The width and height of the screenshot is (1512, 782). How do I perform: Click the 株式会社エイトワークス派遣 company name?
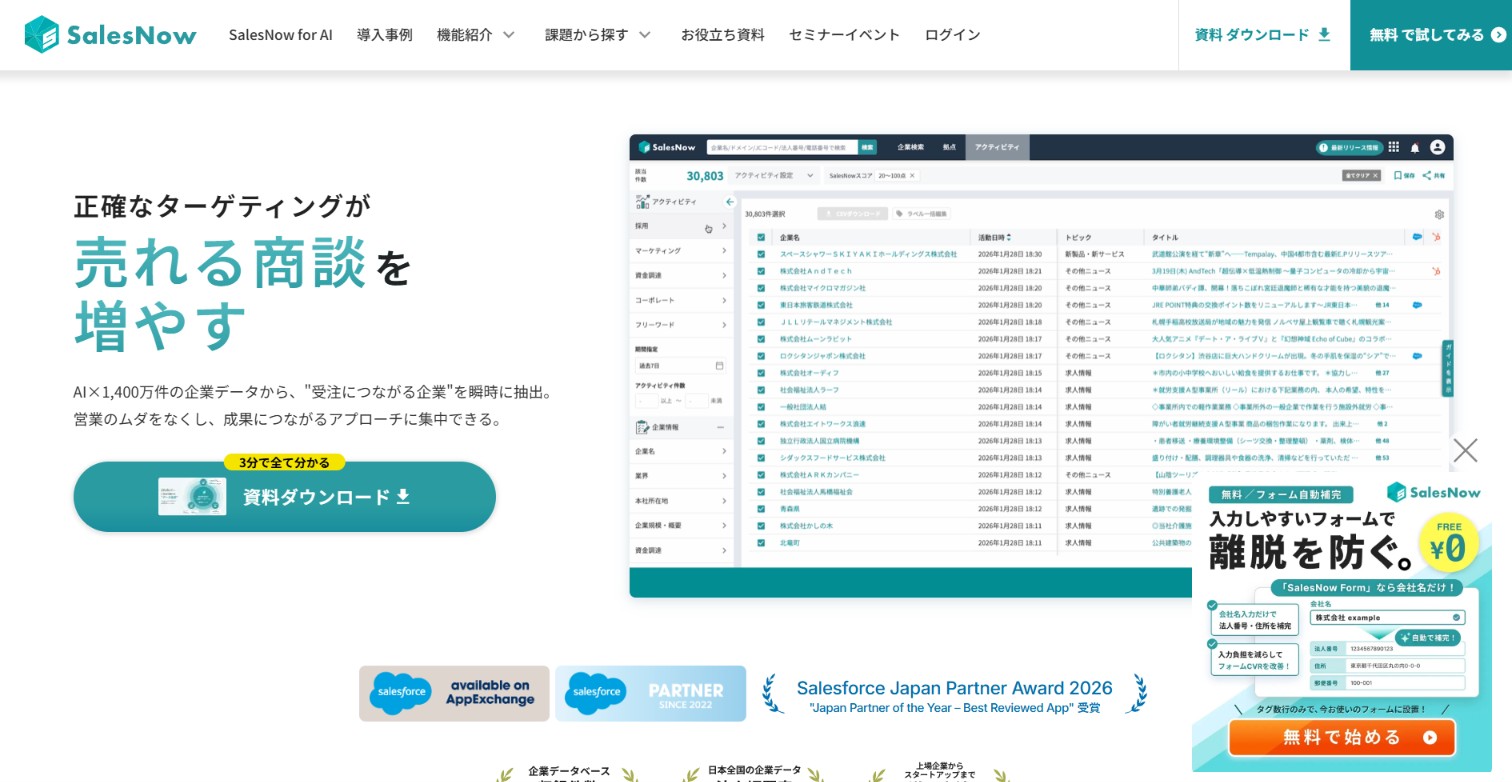[823, 424]
